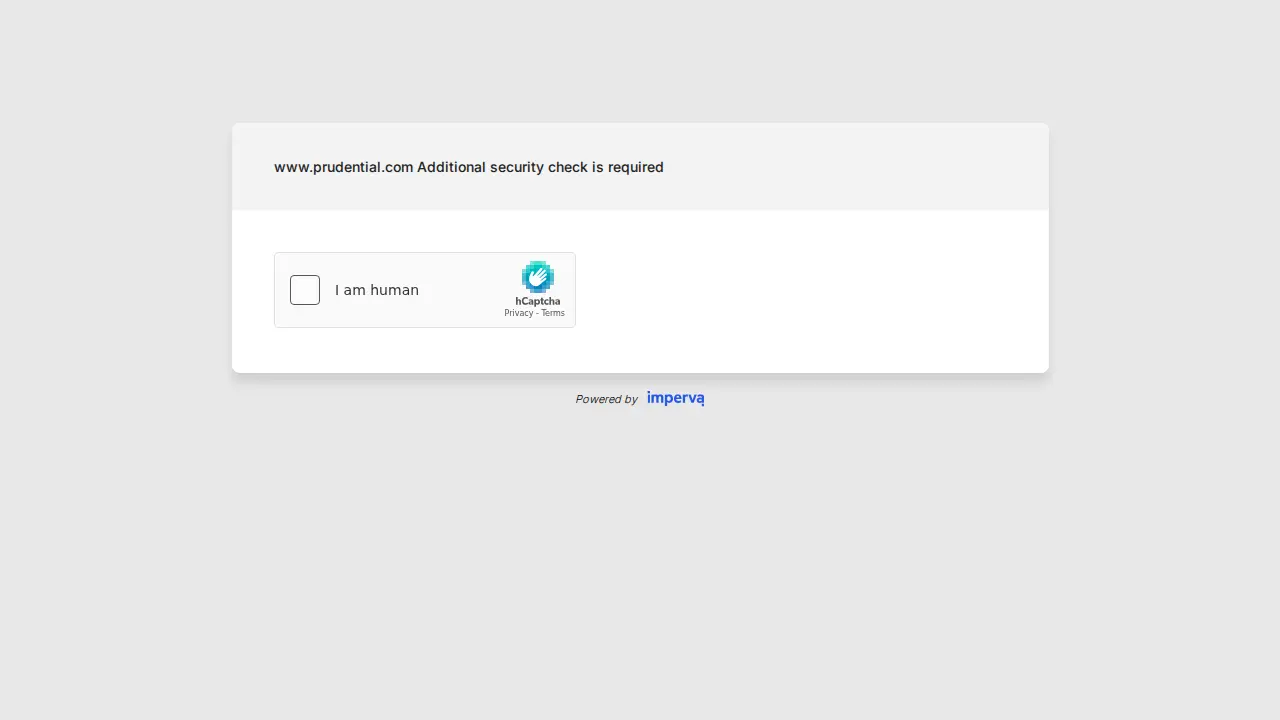Open the hCaptcha Terms link
This screenshot has width=1280, height=720.
click(x=553, y=313)
